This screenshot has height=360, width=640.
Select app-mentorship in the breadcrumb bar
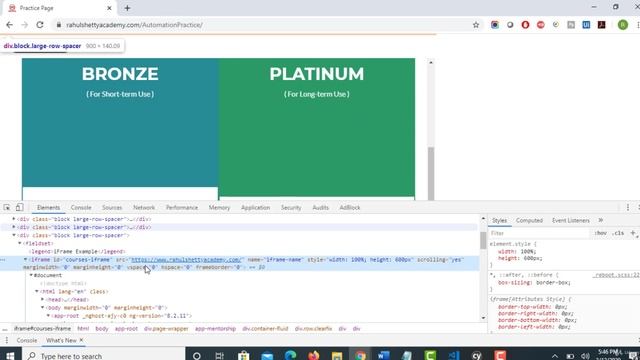pos(215,329)
